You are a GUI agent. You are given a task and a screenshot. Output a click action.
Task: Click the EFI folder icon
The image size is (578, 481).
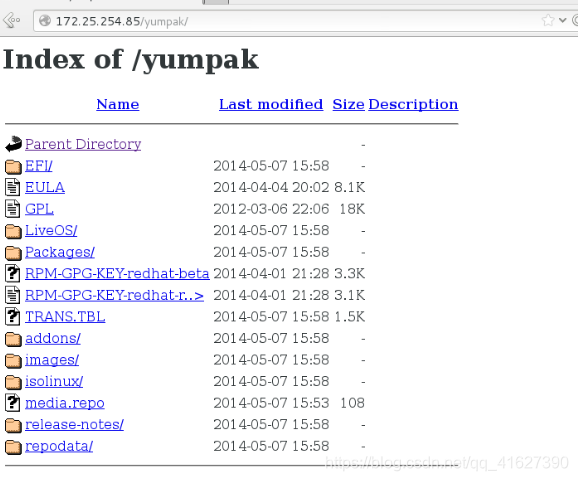13,166
